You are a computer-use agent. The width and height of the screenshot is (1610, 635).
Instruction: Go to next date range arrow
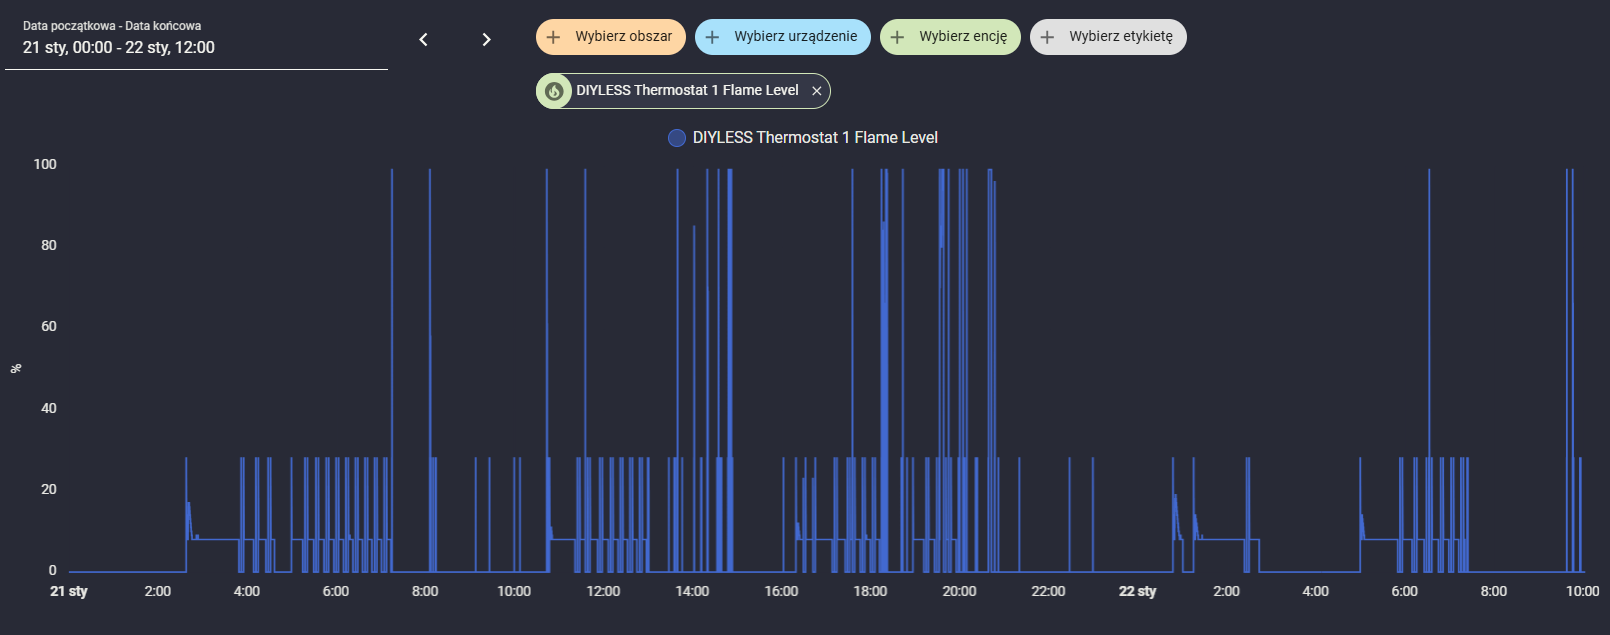(x=486, y=39)
